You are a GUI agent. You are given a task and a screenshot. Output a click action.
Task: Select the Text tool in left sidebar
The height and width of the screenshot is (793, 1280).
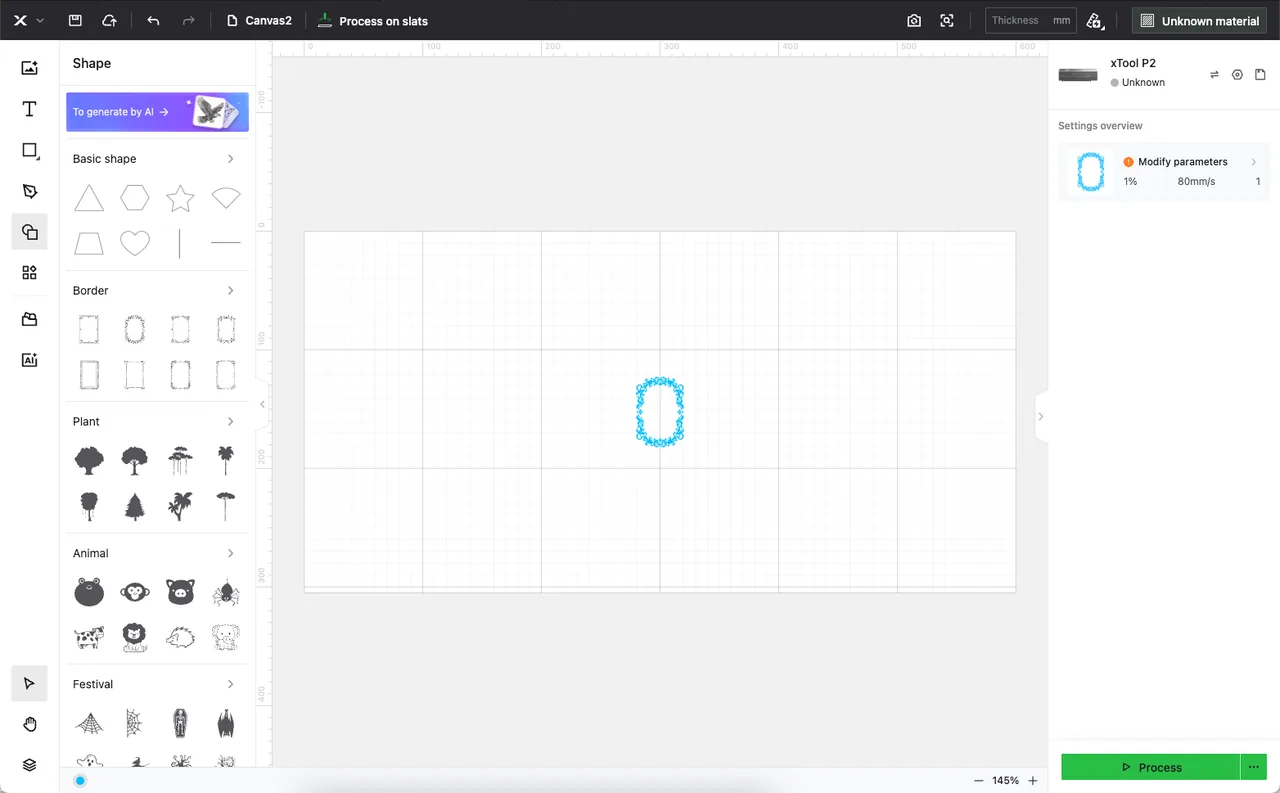coord(29,109)
